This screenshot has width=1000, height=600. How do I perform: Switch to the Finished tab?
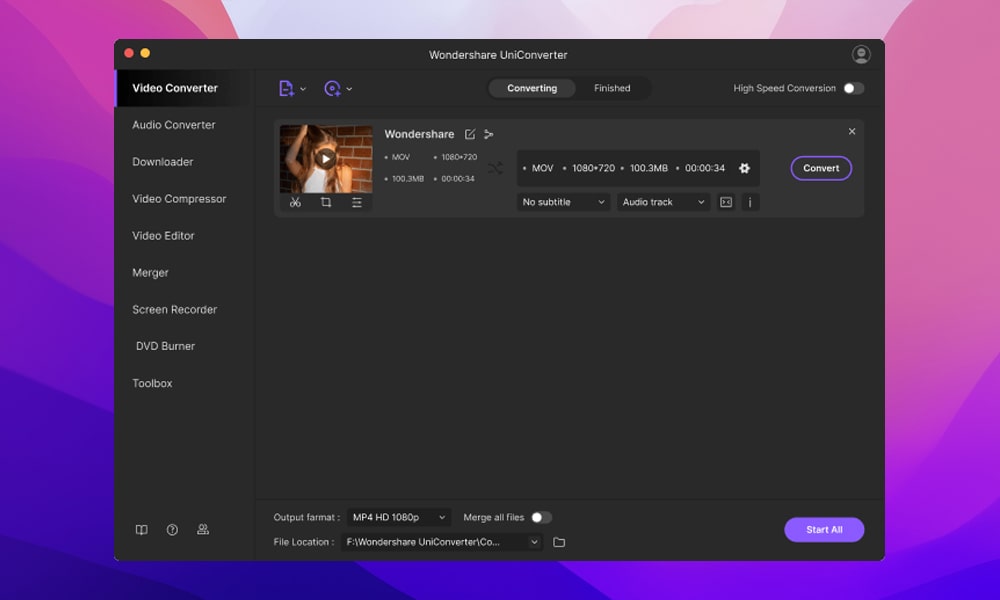613,88
